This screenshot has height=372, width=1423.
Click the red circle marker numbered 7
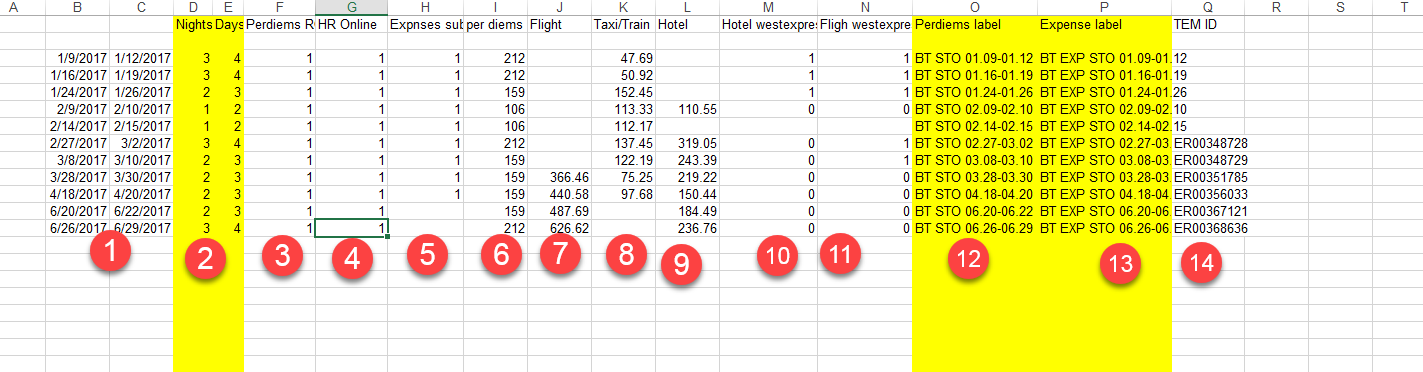pos(559,255)
